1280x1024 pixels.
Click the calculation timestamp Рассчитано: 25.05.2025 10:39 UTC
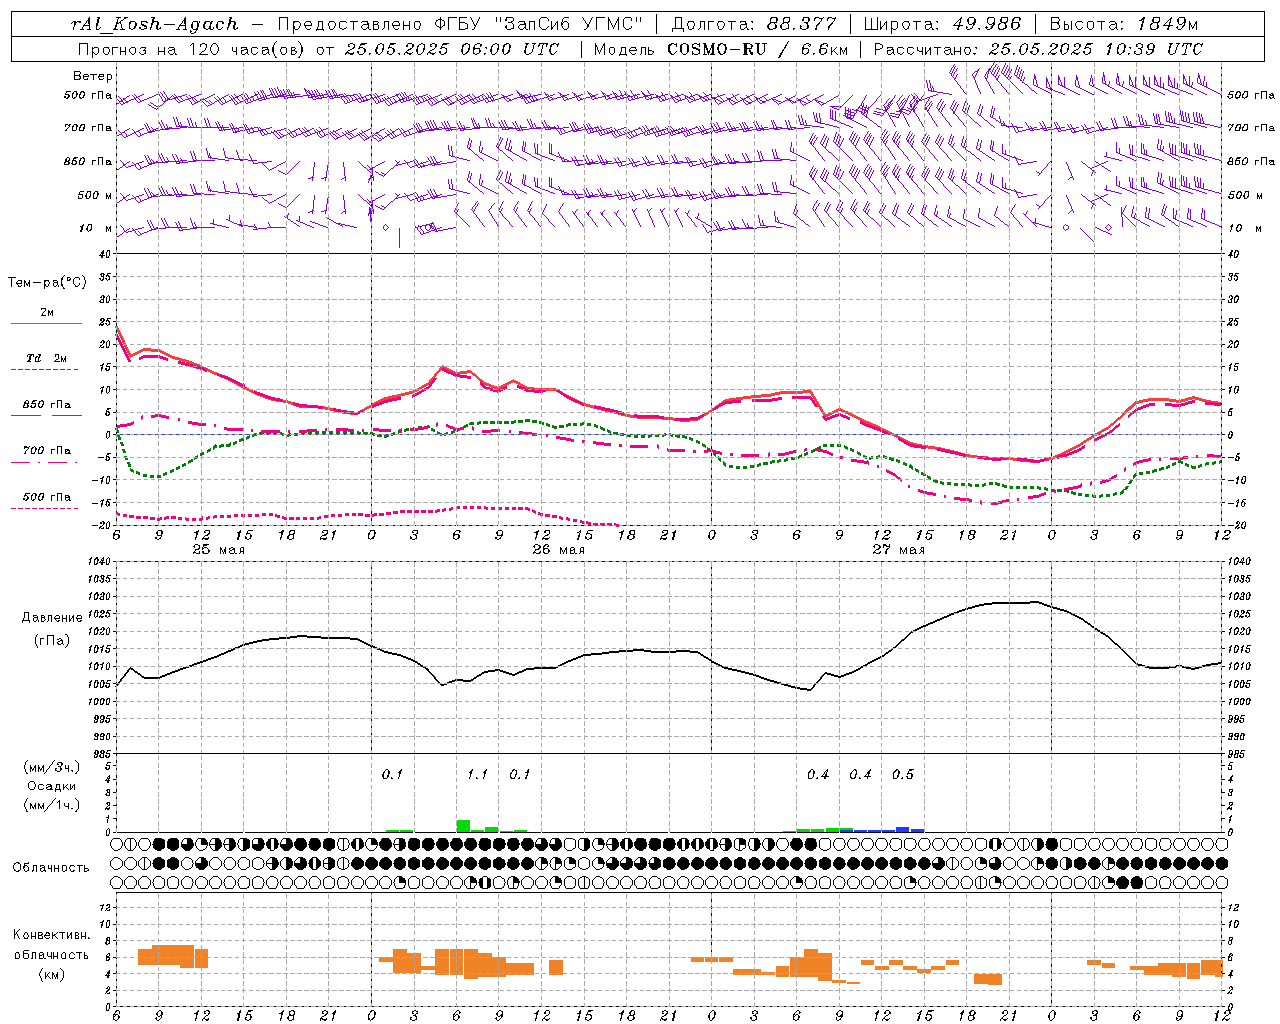(x=1038, y=49)
